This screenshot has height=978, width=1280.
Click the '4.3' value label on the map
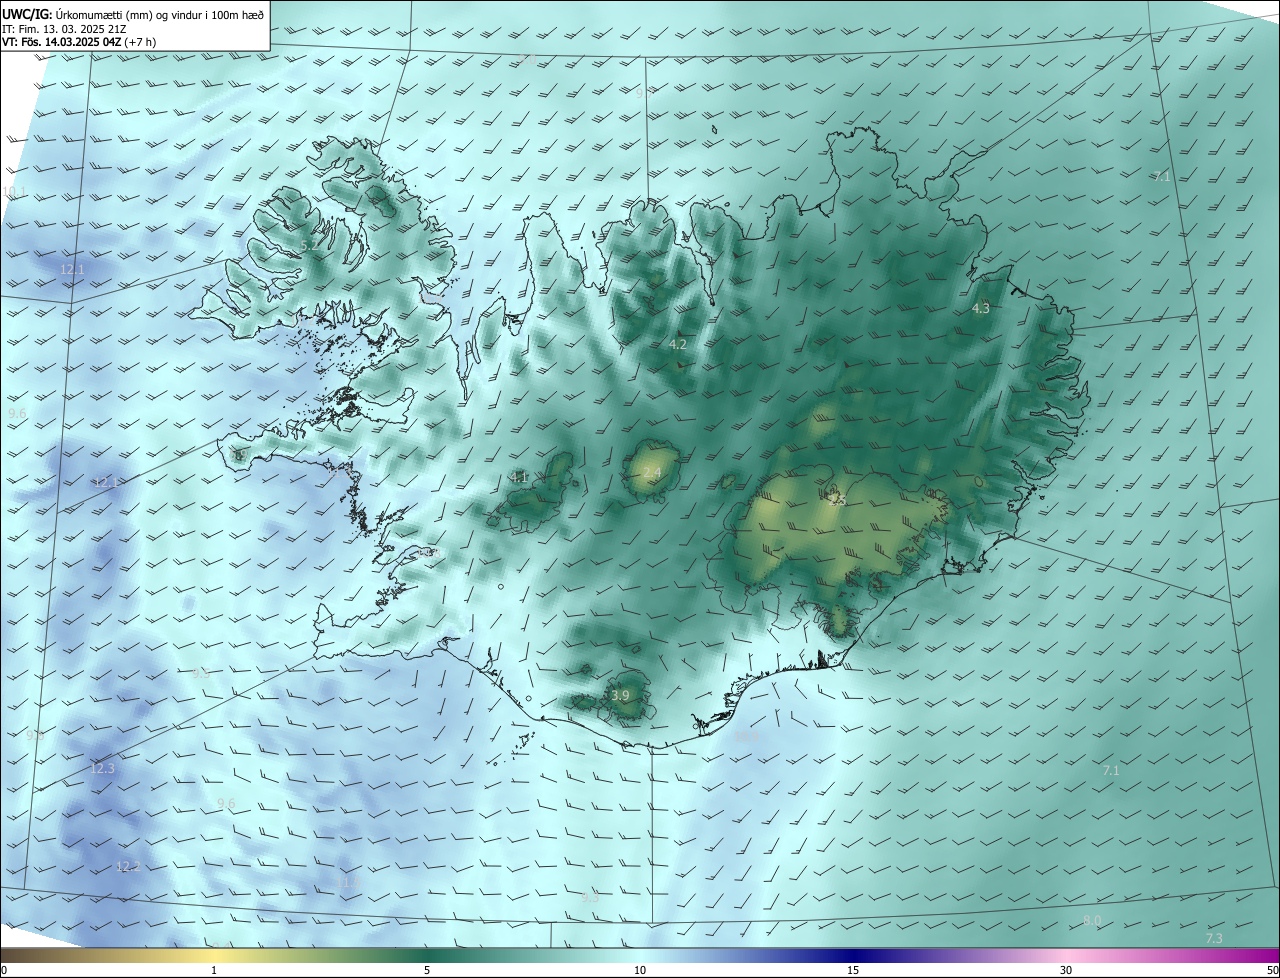981,309
